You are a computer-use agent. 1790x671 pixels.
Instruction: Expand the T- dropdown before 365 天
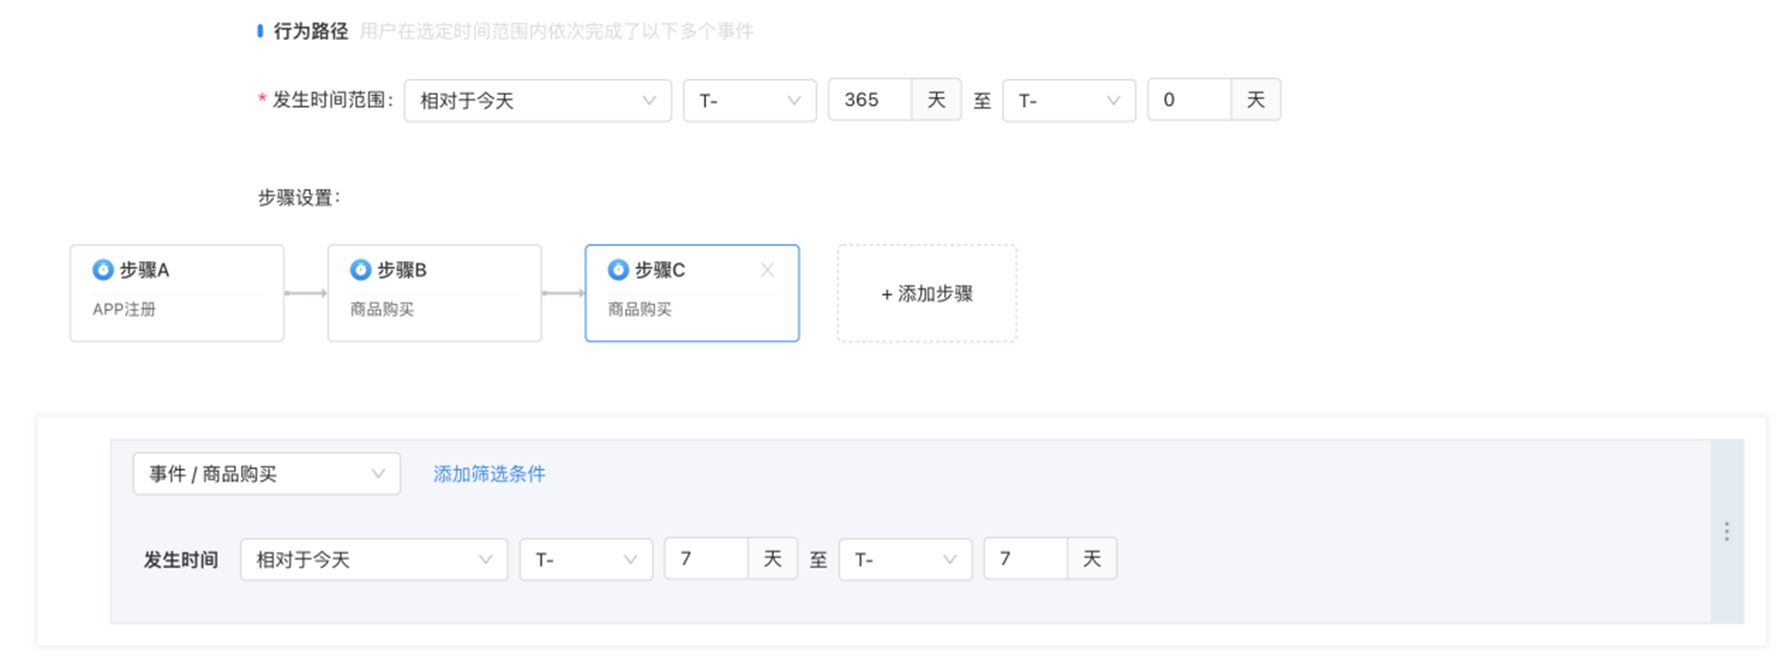[x=749, y=101]
